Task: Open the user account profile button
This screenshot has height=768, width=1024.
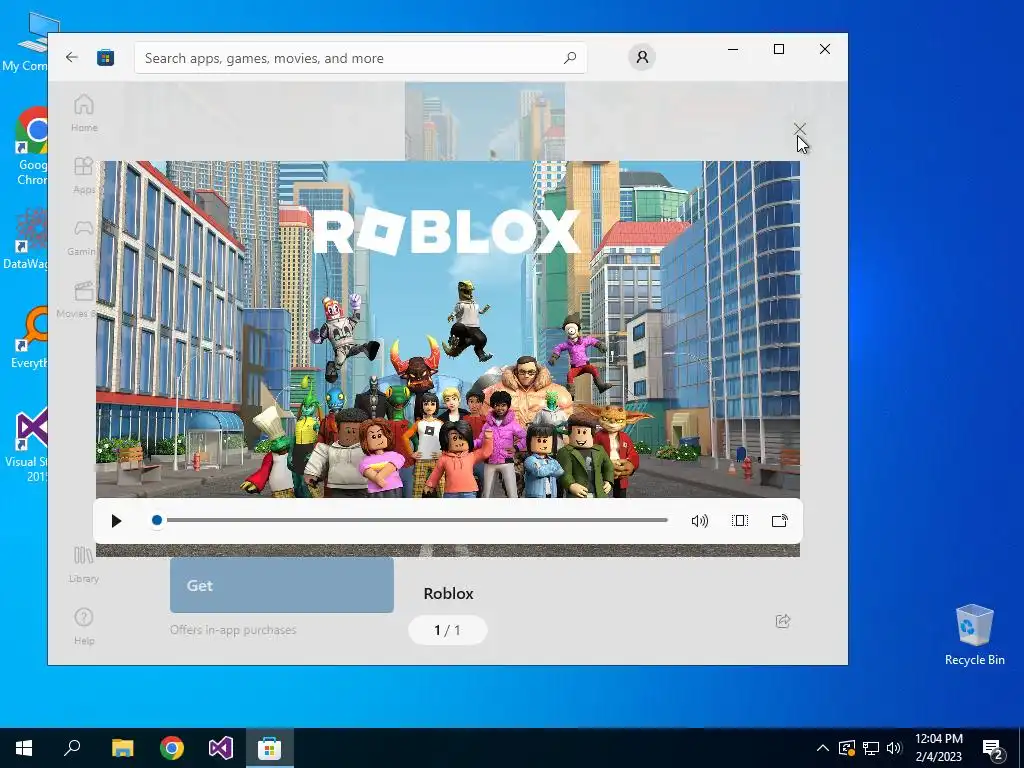Action: point(642,57)
